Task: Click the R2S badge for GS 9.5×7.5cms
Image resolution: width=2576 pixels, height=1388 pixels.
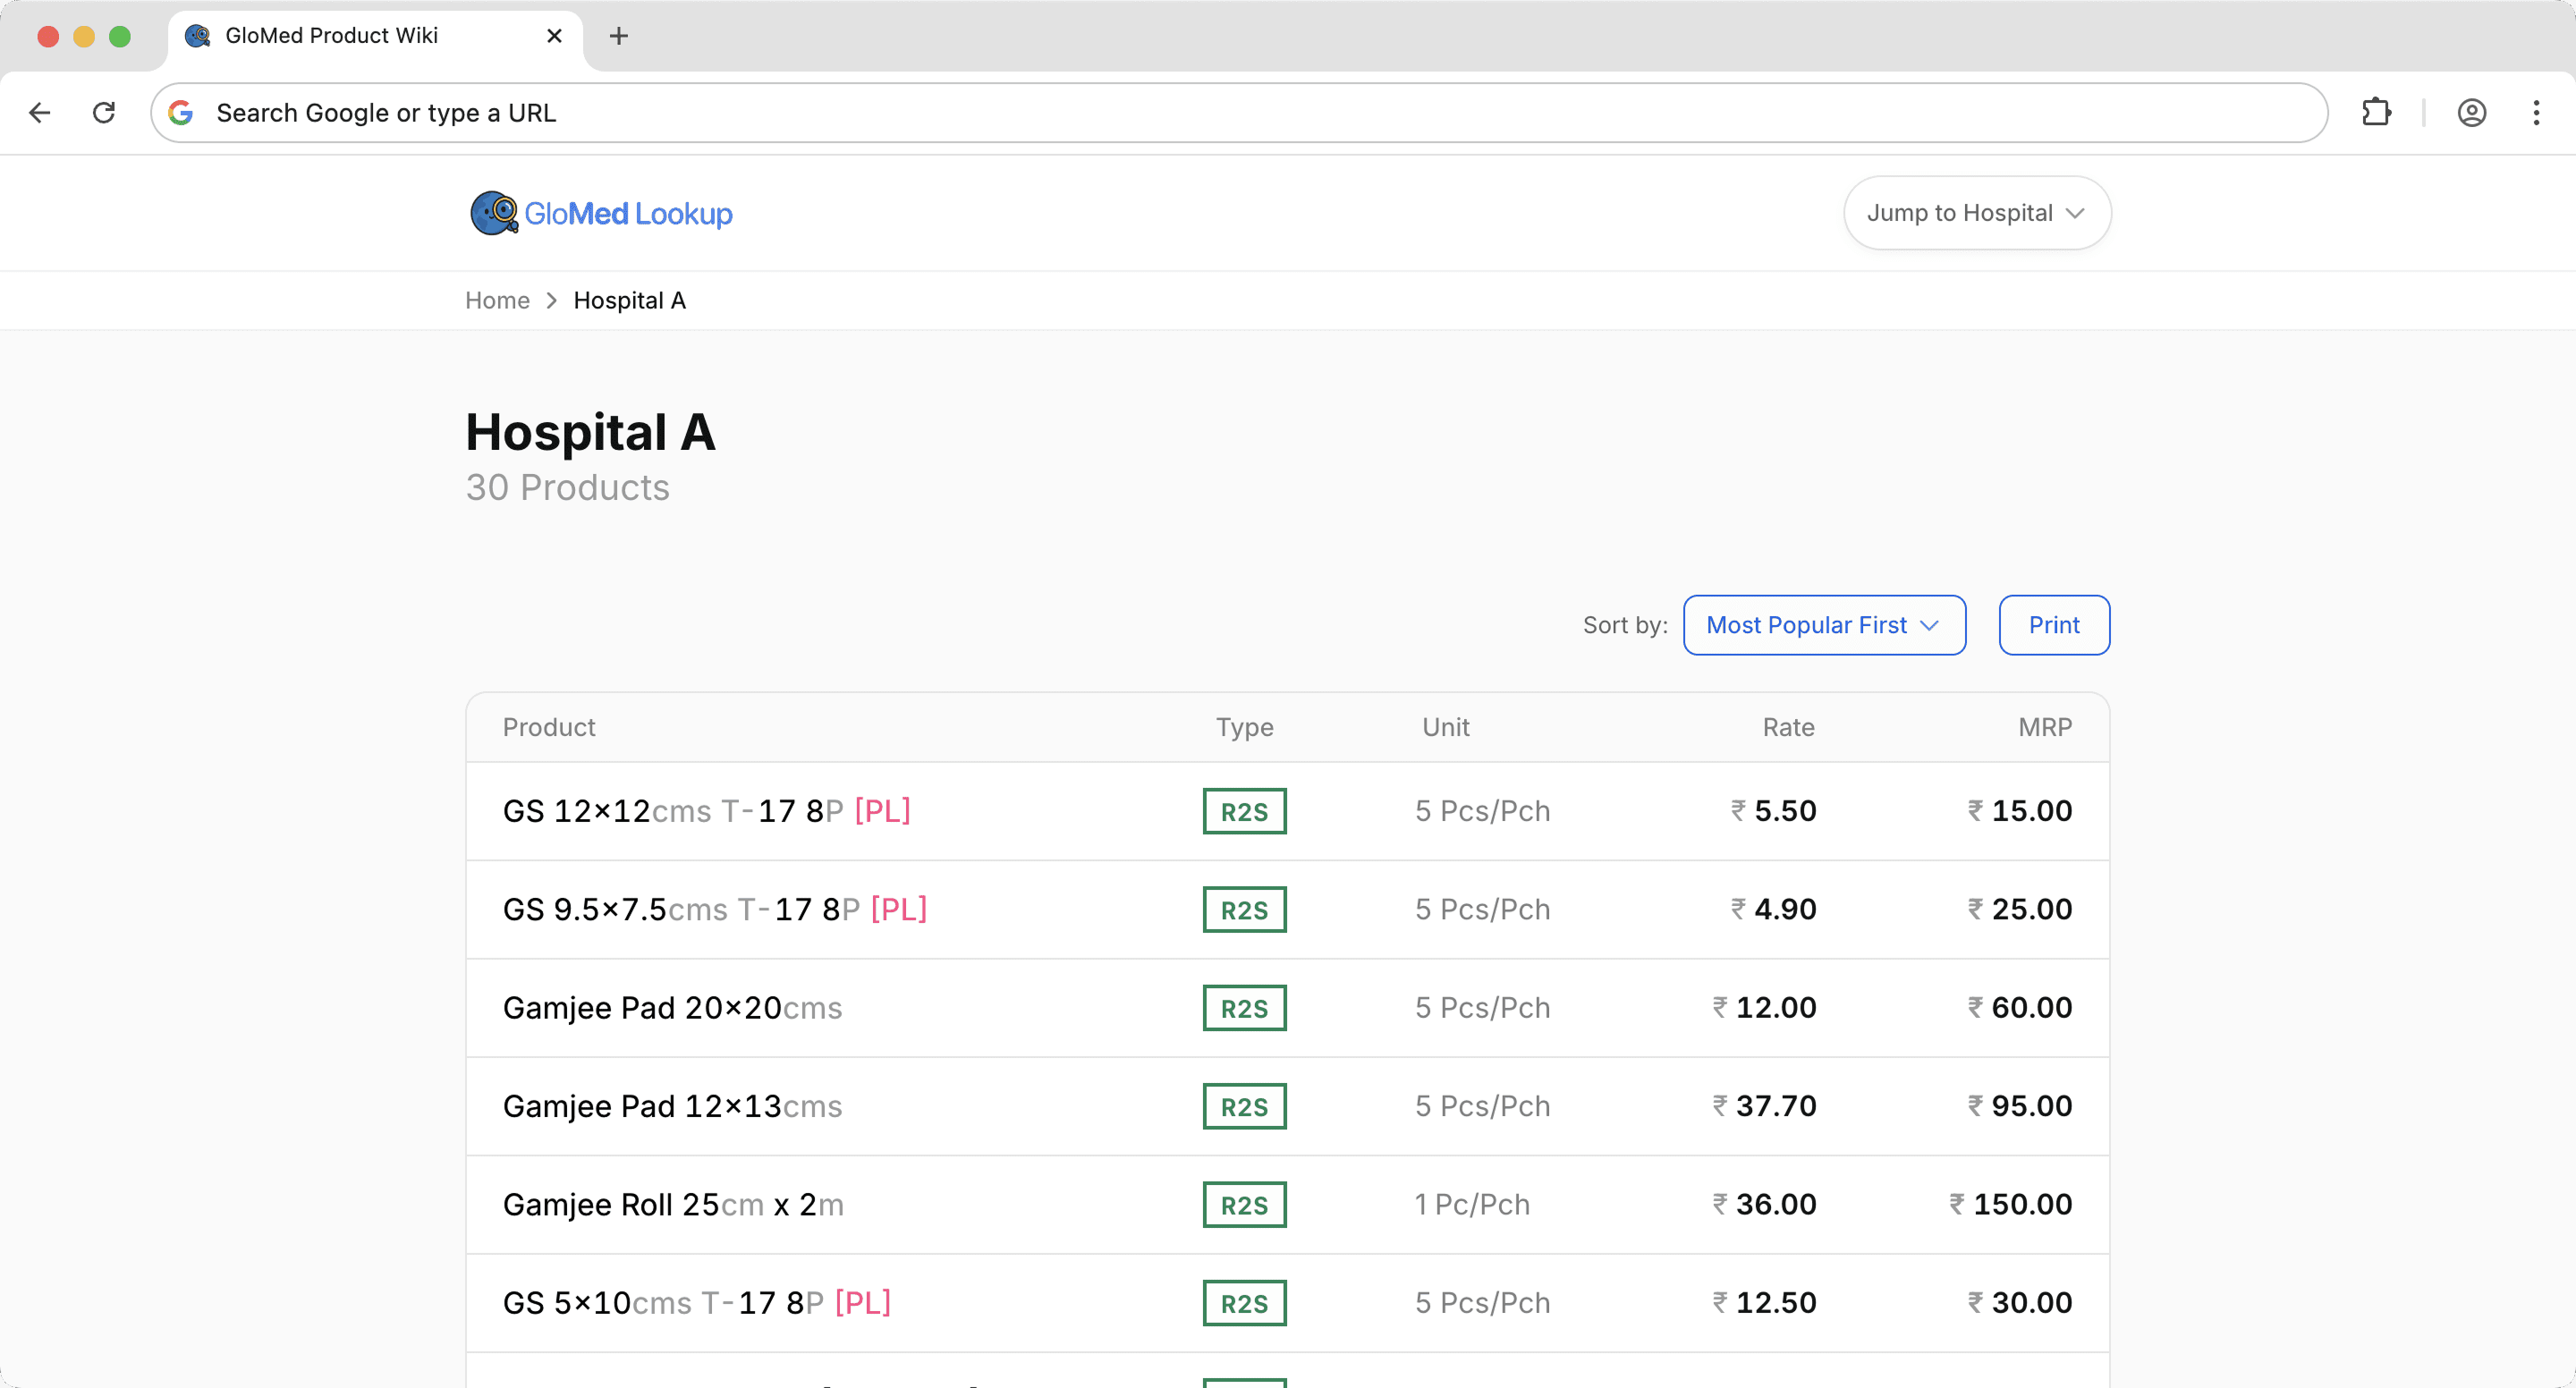Action: (x=1244, y=910)
